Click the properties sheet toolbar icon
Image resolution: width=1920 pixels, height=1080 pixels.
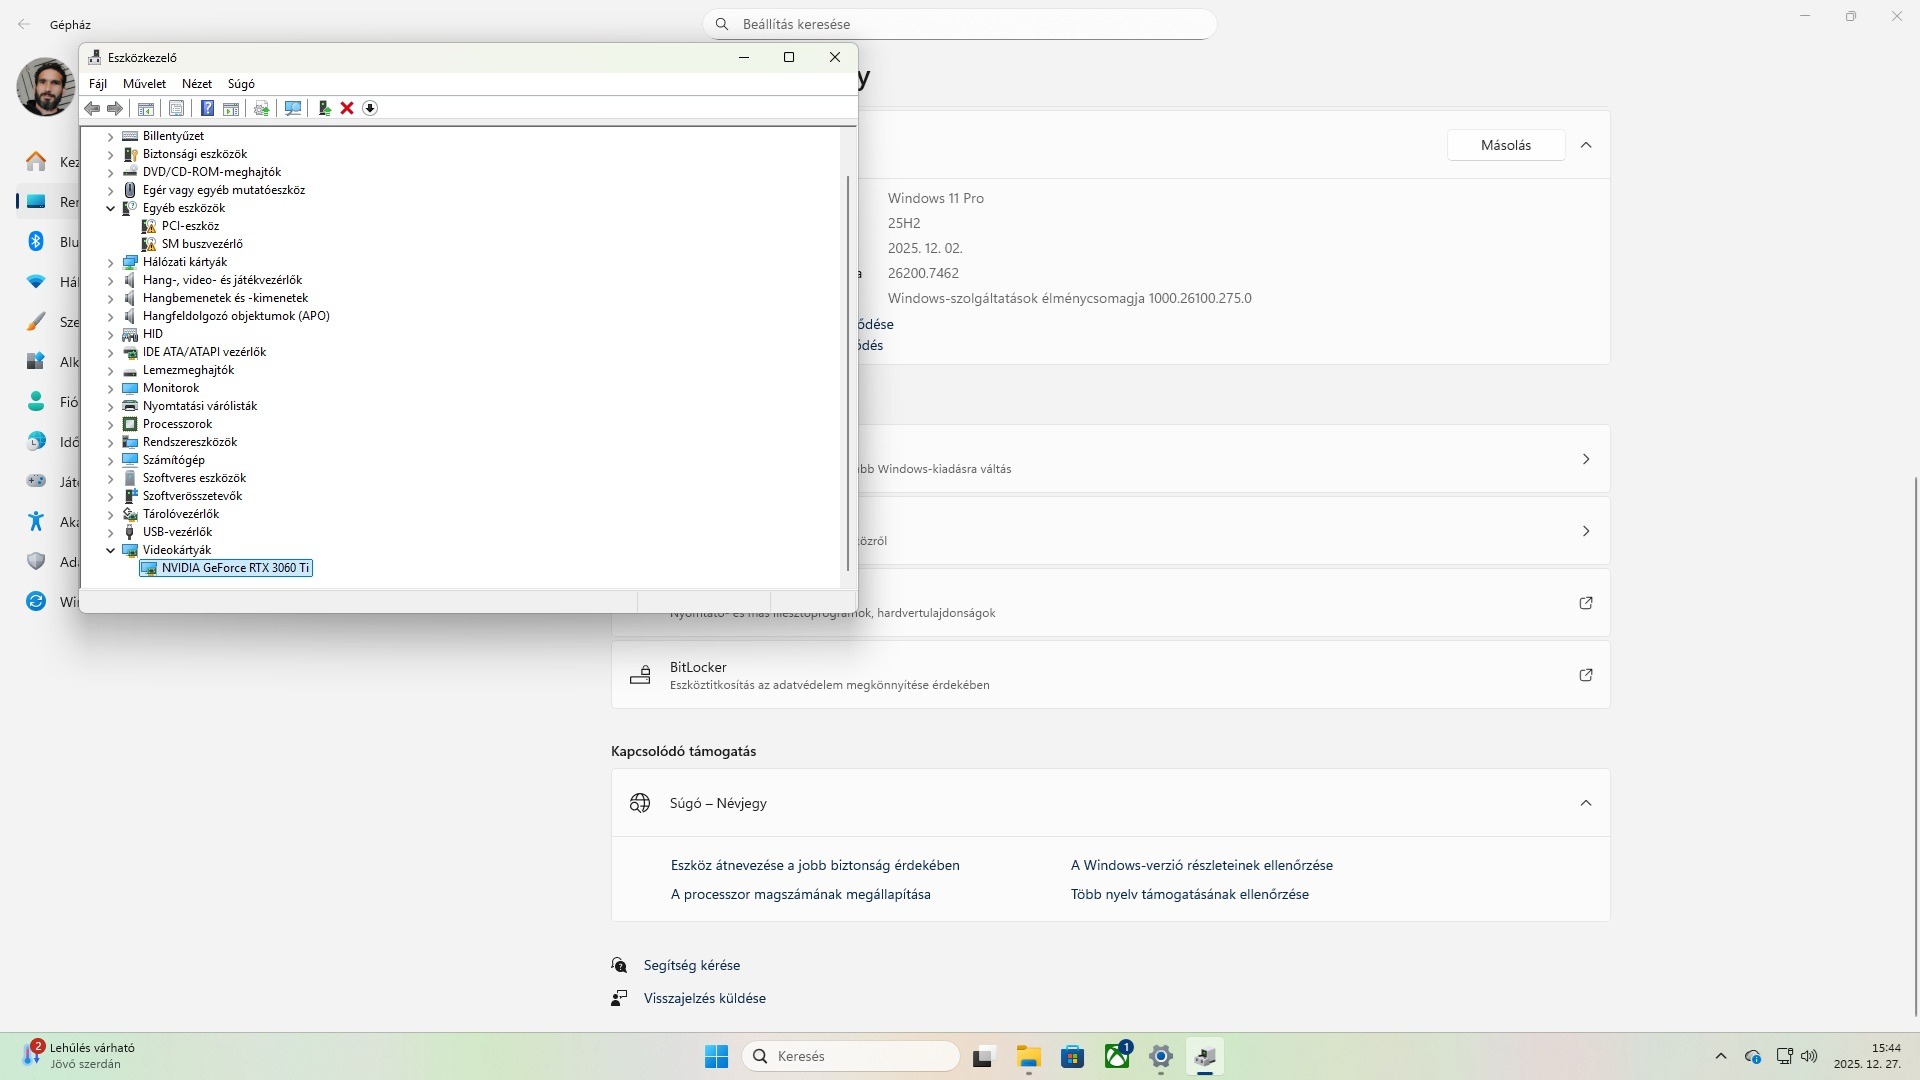tap(177, 108)
